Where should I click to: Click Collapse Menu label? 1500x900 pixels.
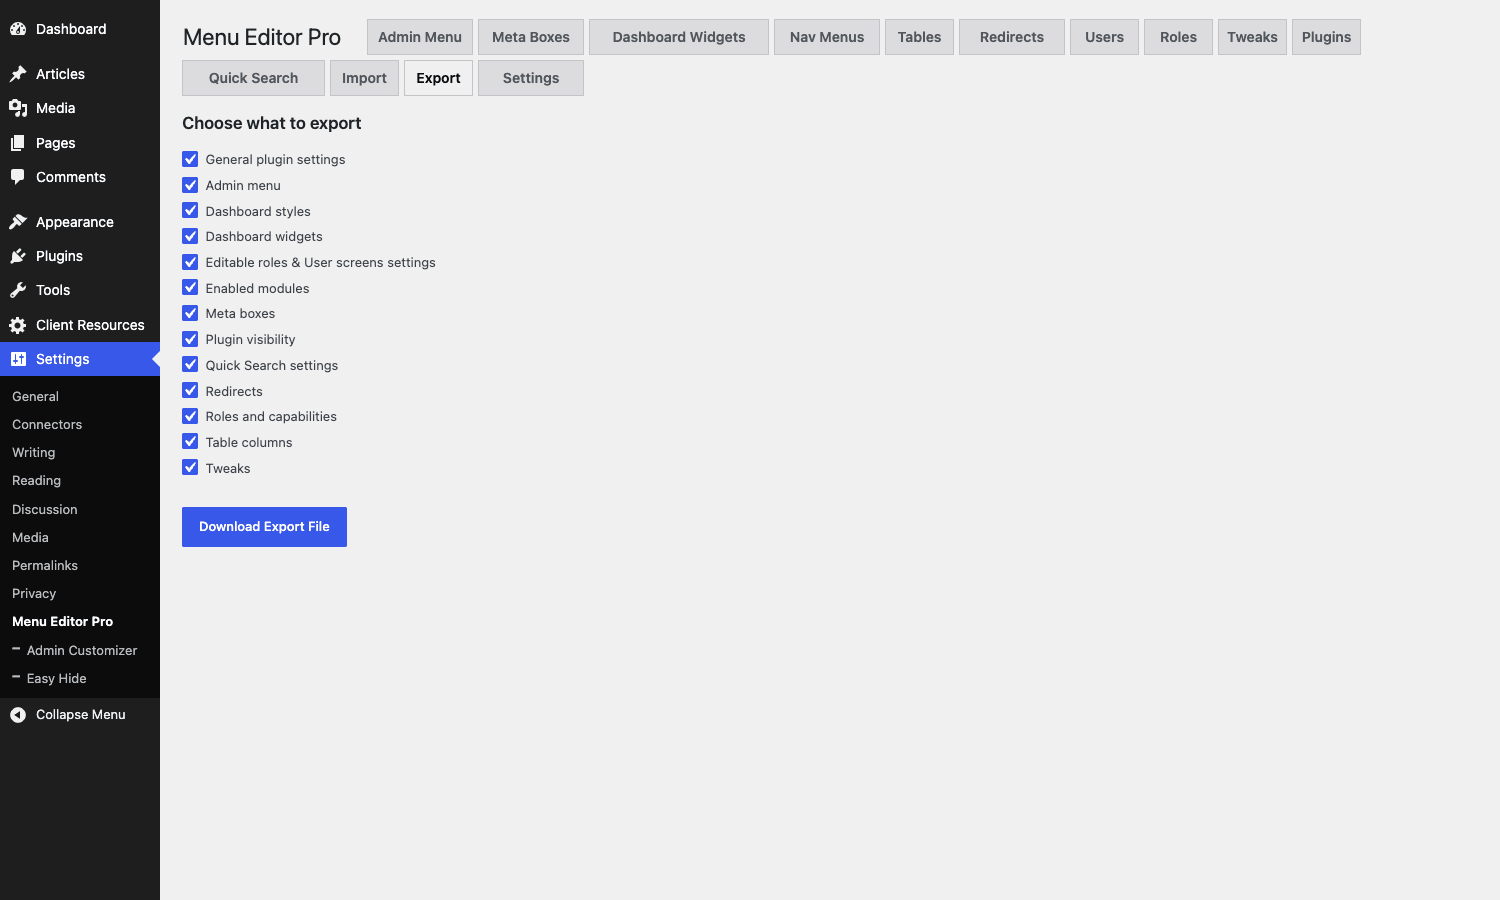81,714
